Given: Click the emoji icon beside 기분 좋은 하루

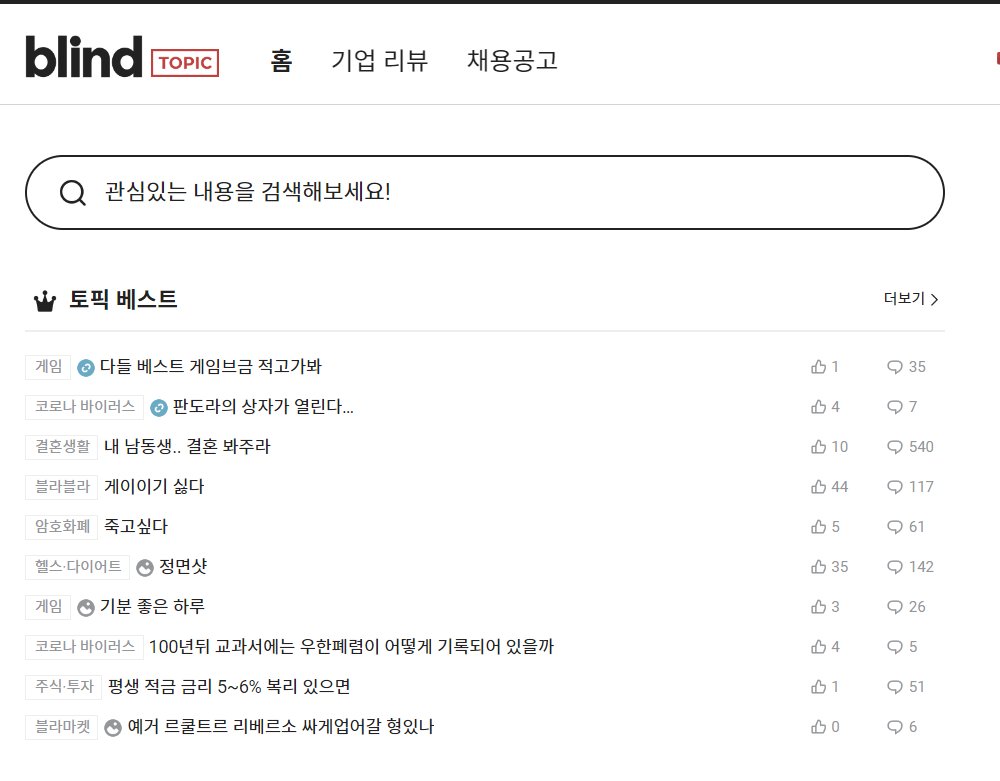Looking at the screenshot, I should click(x=85, y=606).
